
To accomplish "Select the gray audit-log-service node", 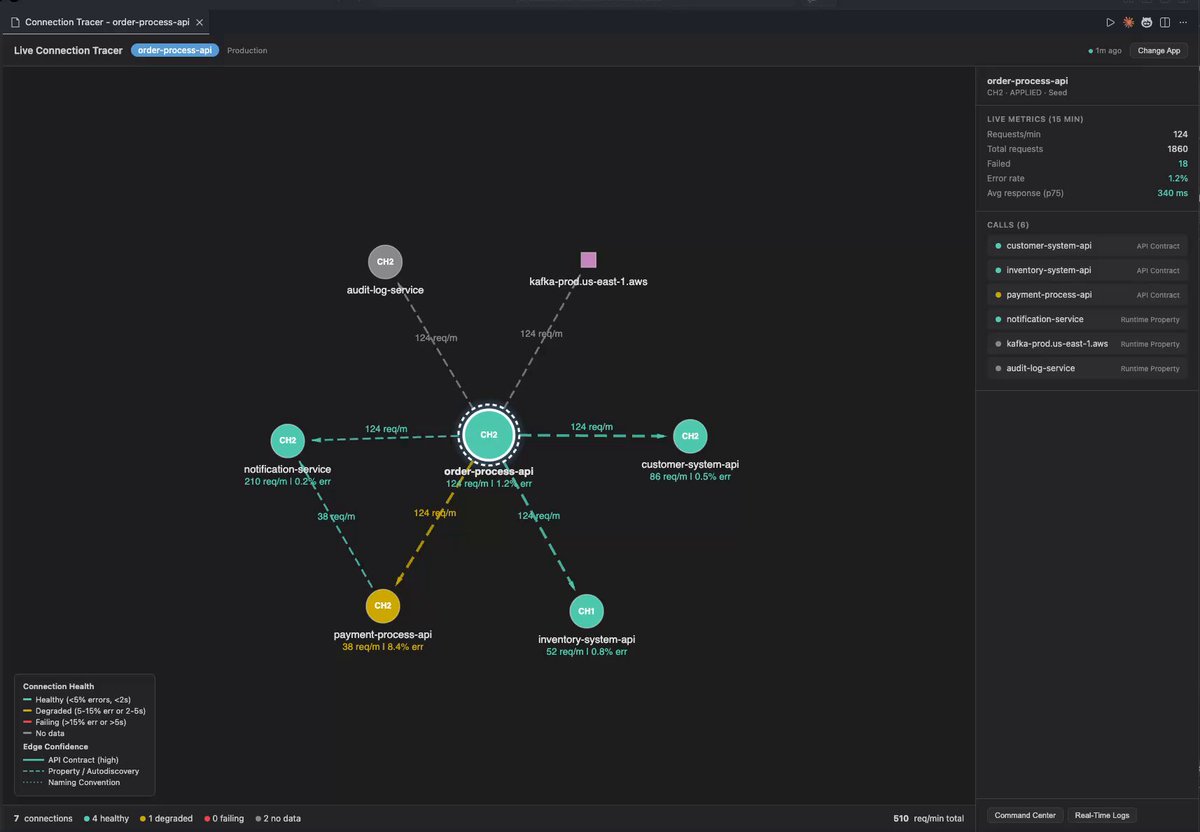I will (385, 262).
